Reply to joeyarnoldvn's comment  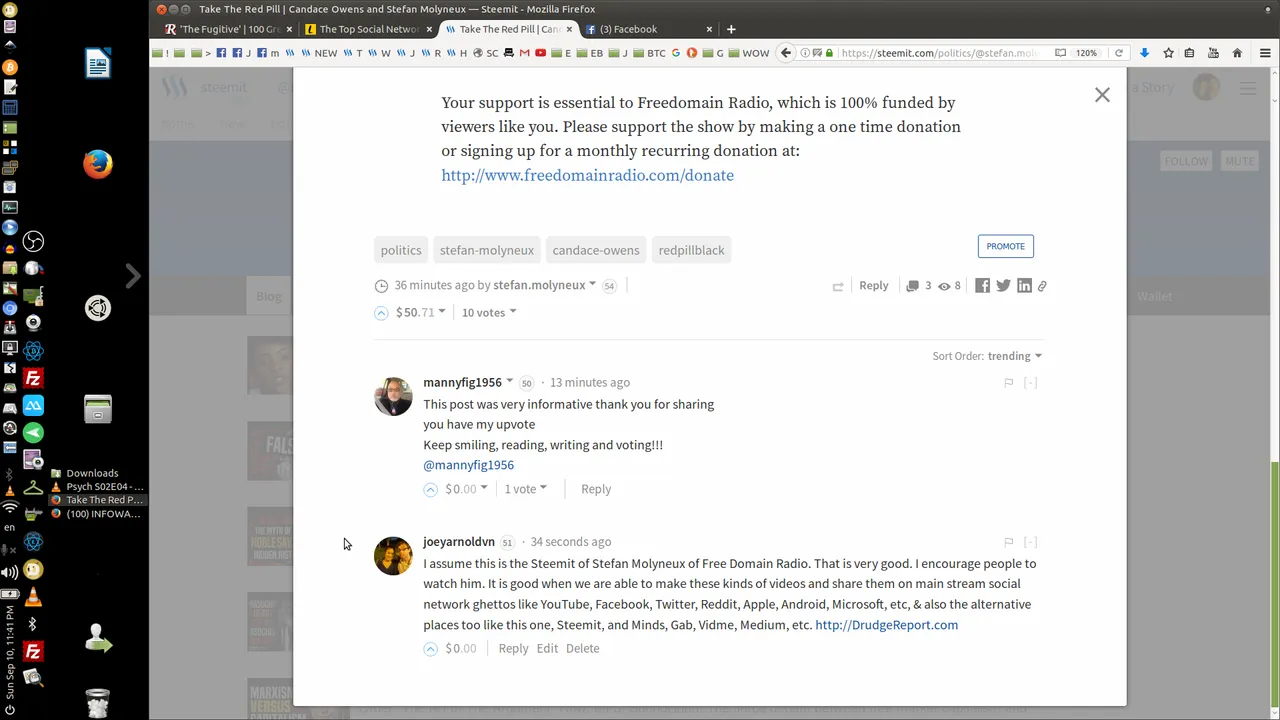coord(513,648)
